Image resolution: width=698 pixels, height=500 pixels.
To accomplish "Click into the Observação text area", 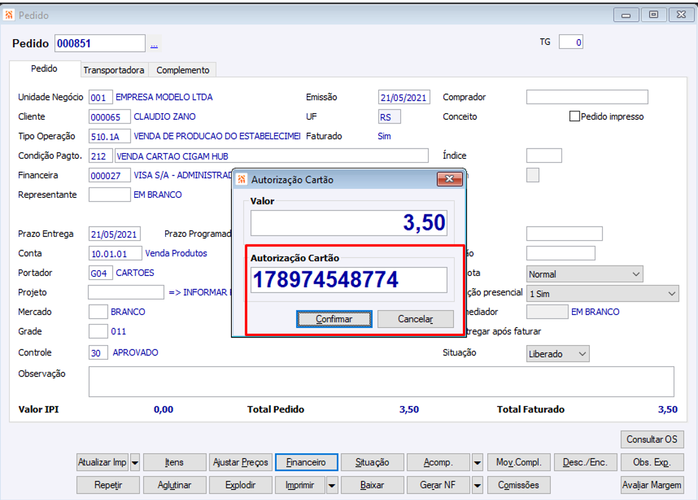I will [381, 382].
